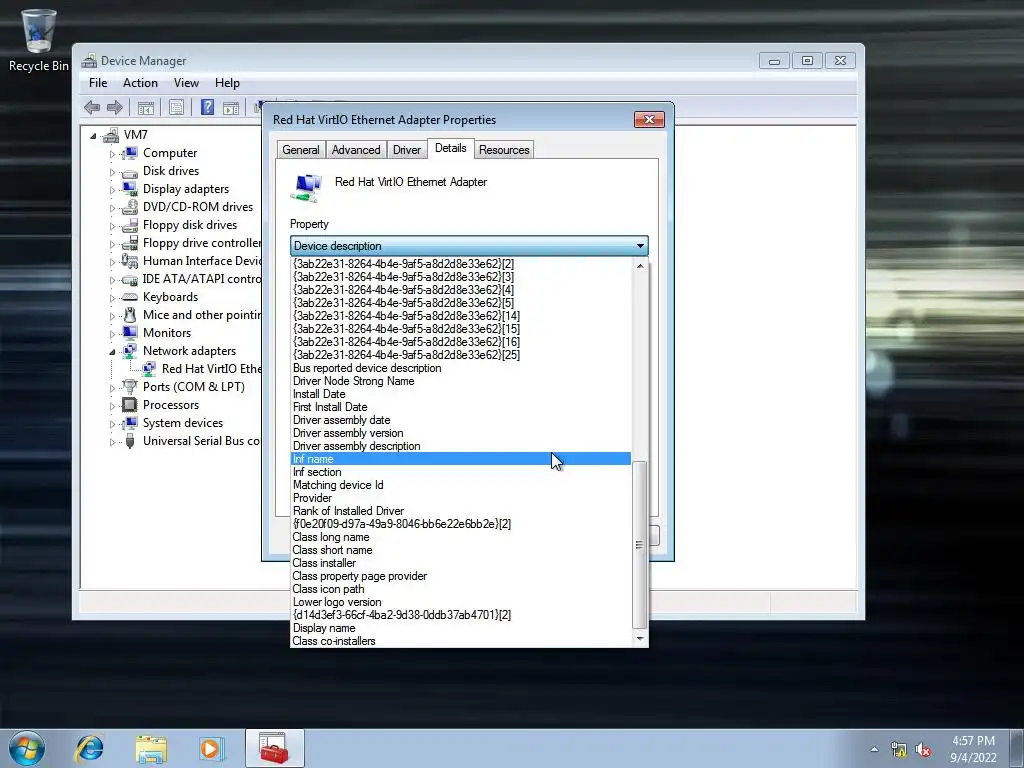Open Windows Media Player taskbar icon

click(211, 748)
